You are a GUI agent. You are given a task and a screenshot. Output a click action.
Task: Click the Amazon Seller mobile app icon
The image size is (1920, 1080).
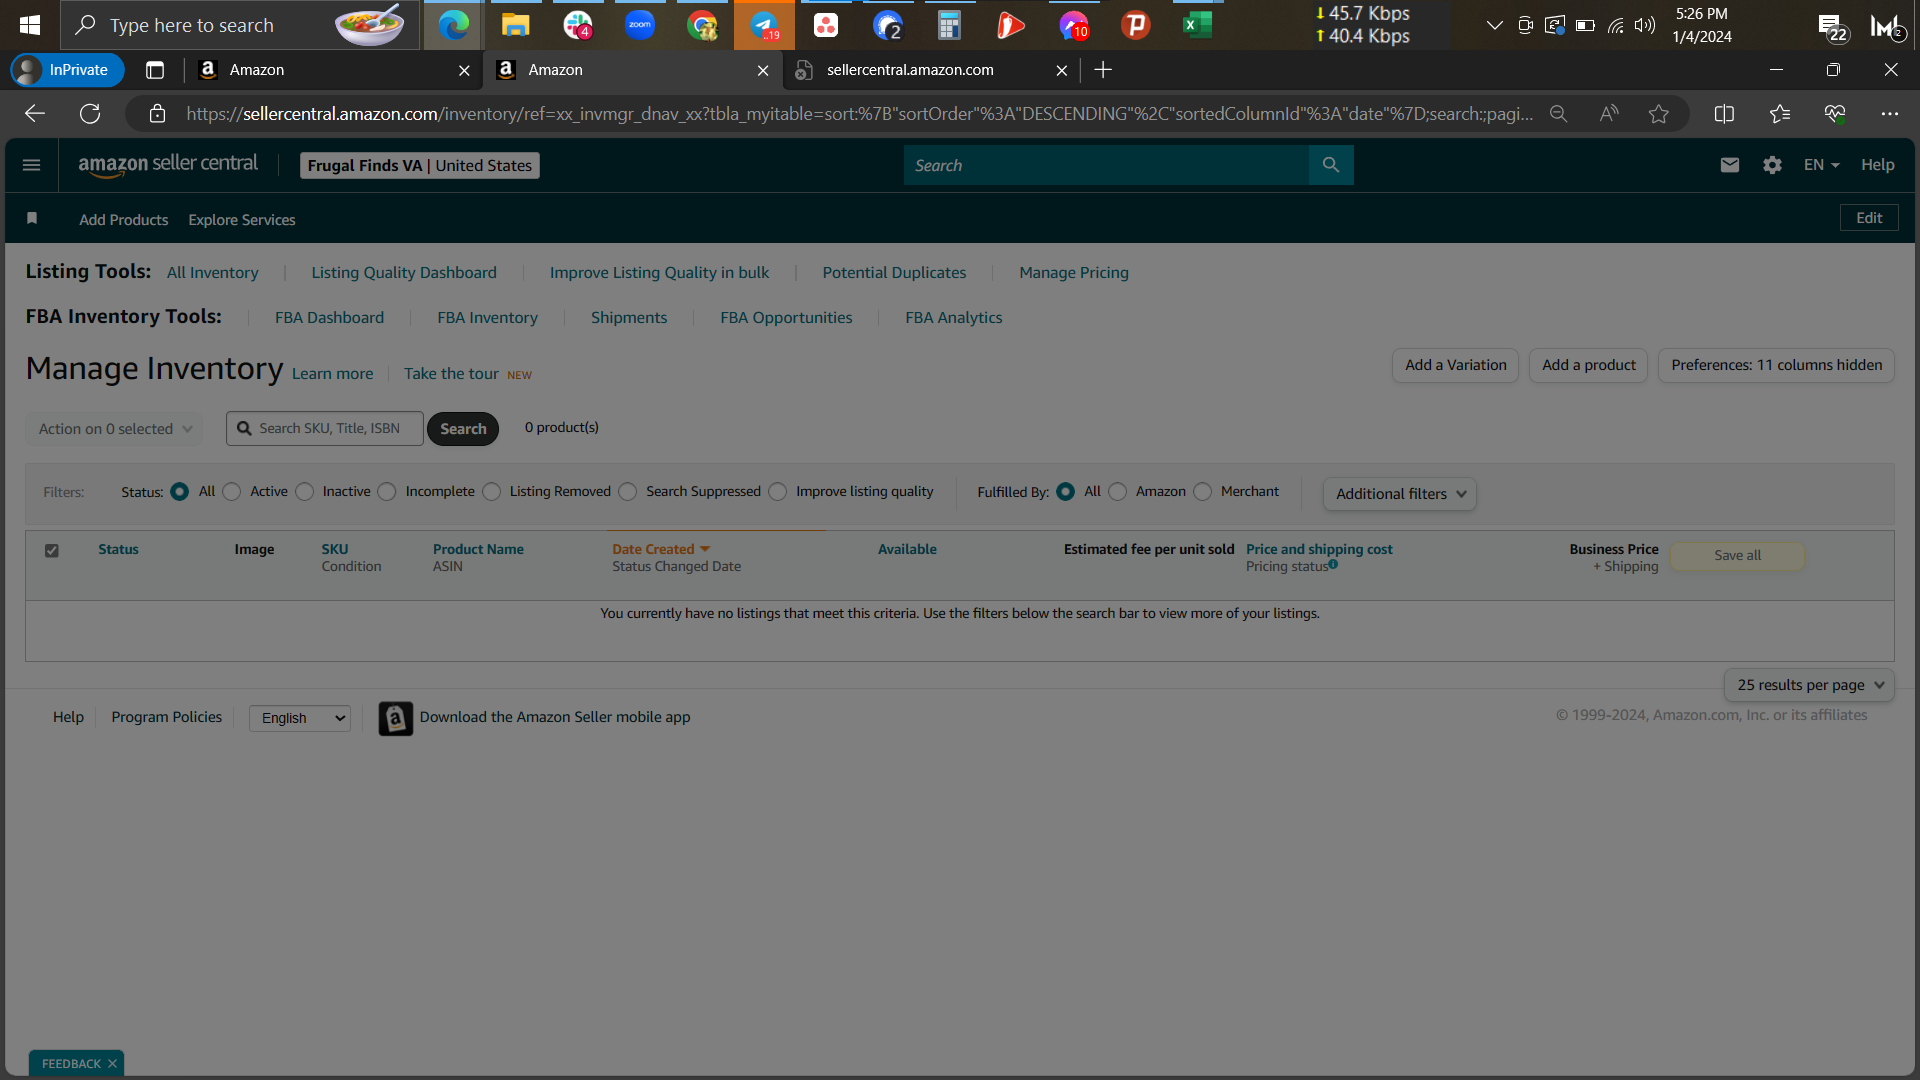[x=396, y=718]
